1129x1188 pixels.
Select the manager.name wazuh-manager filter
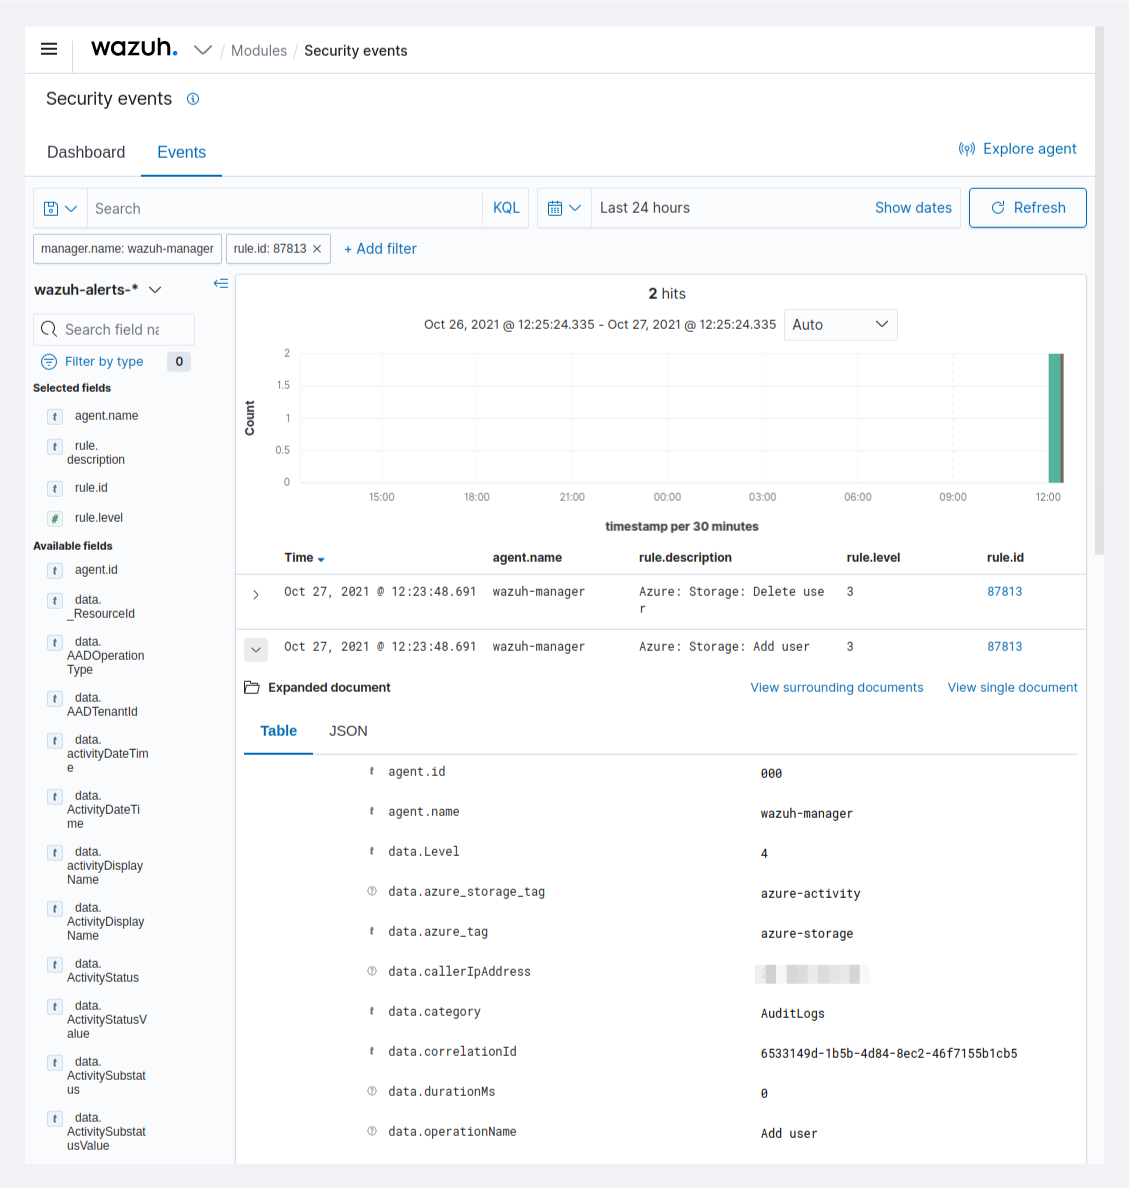coord(127,249)
